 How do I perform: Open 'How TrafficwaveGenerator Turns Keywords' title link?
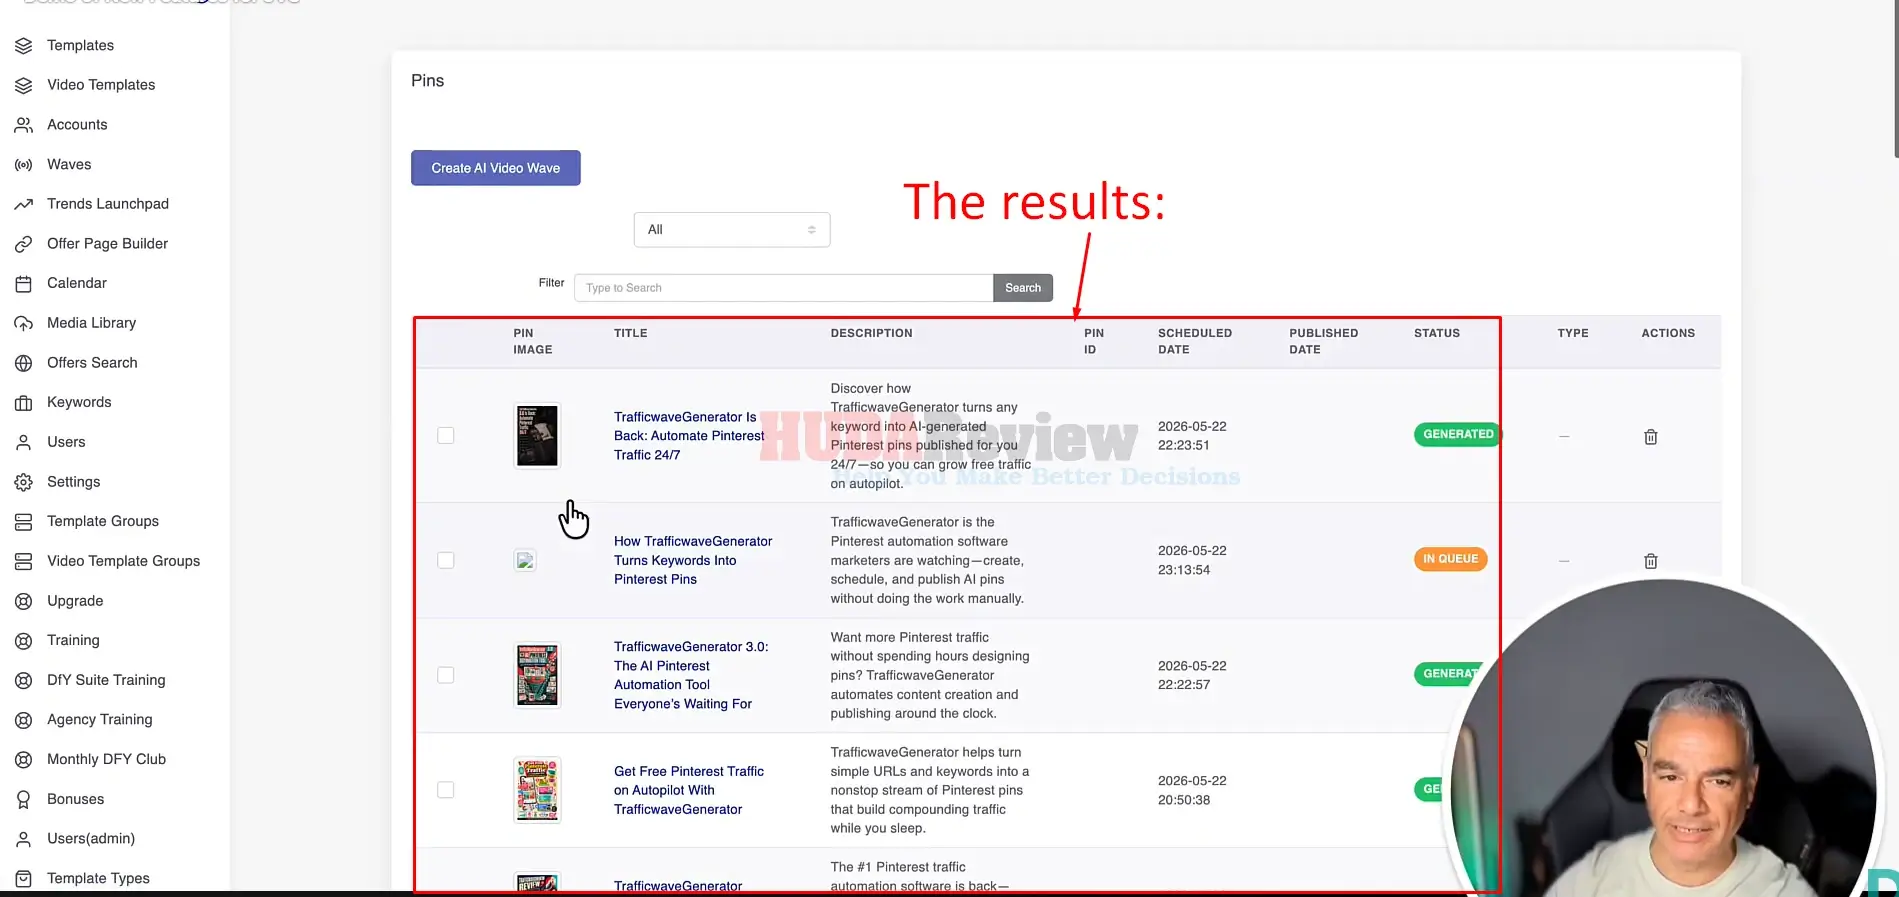coord(693,560)
